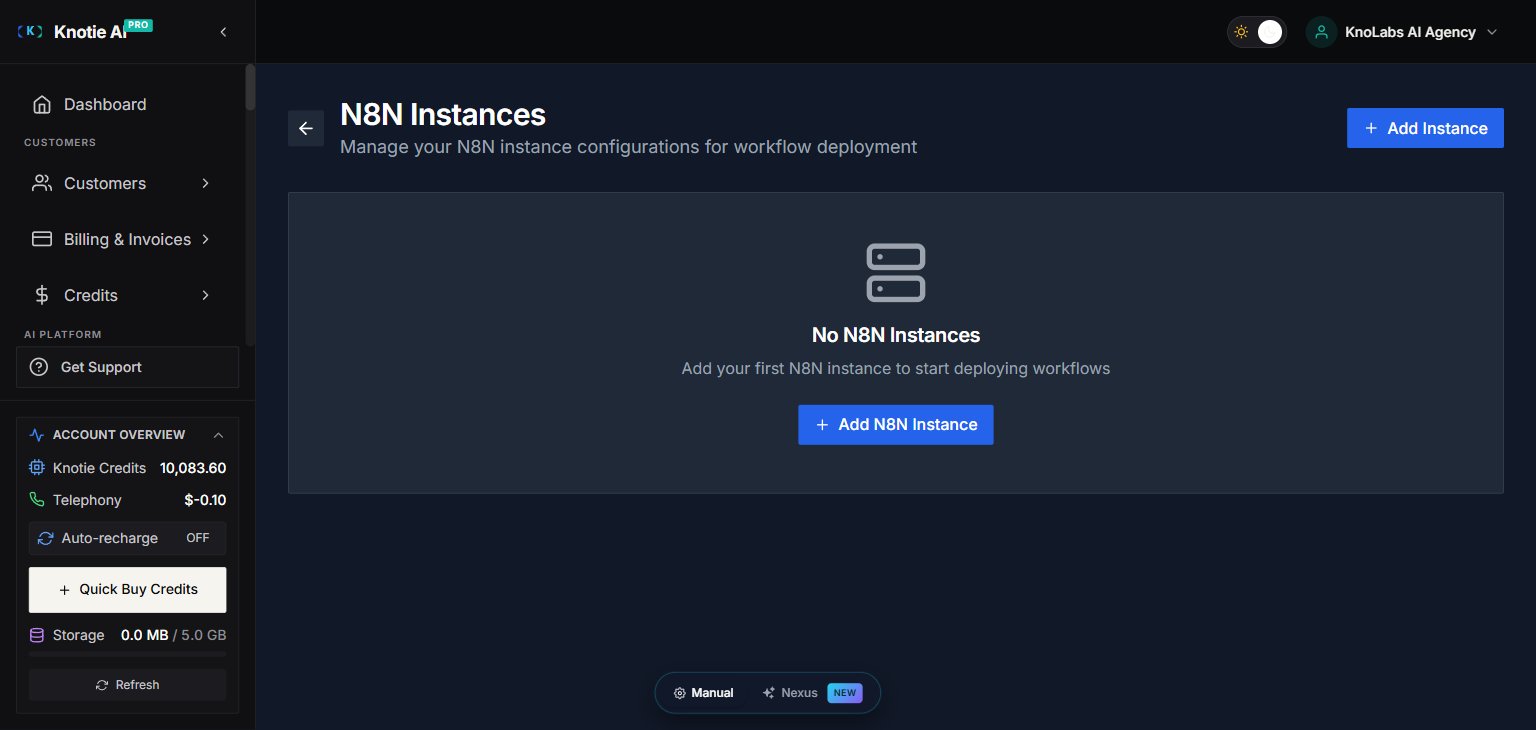The height and width of the screenshot is (730, 1536).
Task: Click Quick Buy Credits button
Action: (x=127, y=590)
